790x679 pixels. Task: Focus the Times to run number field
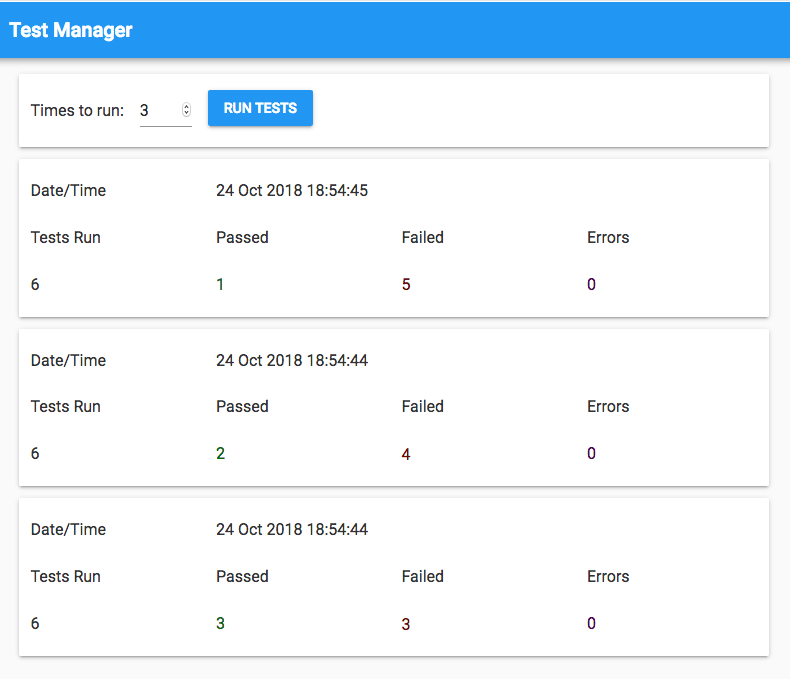click(x=158, y=110)
